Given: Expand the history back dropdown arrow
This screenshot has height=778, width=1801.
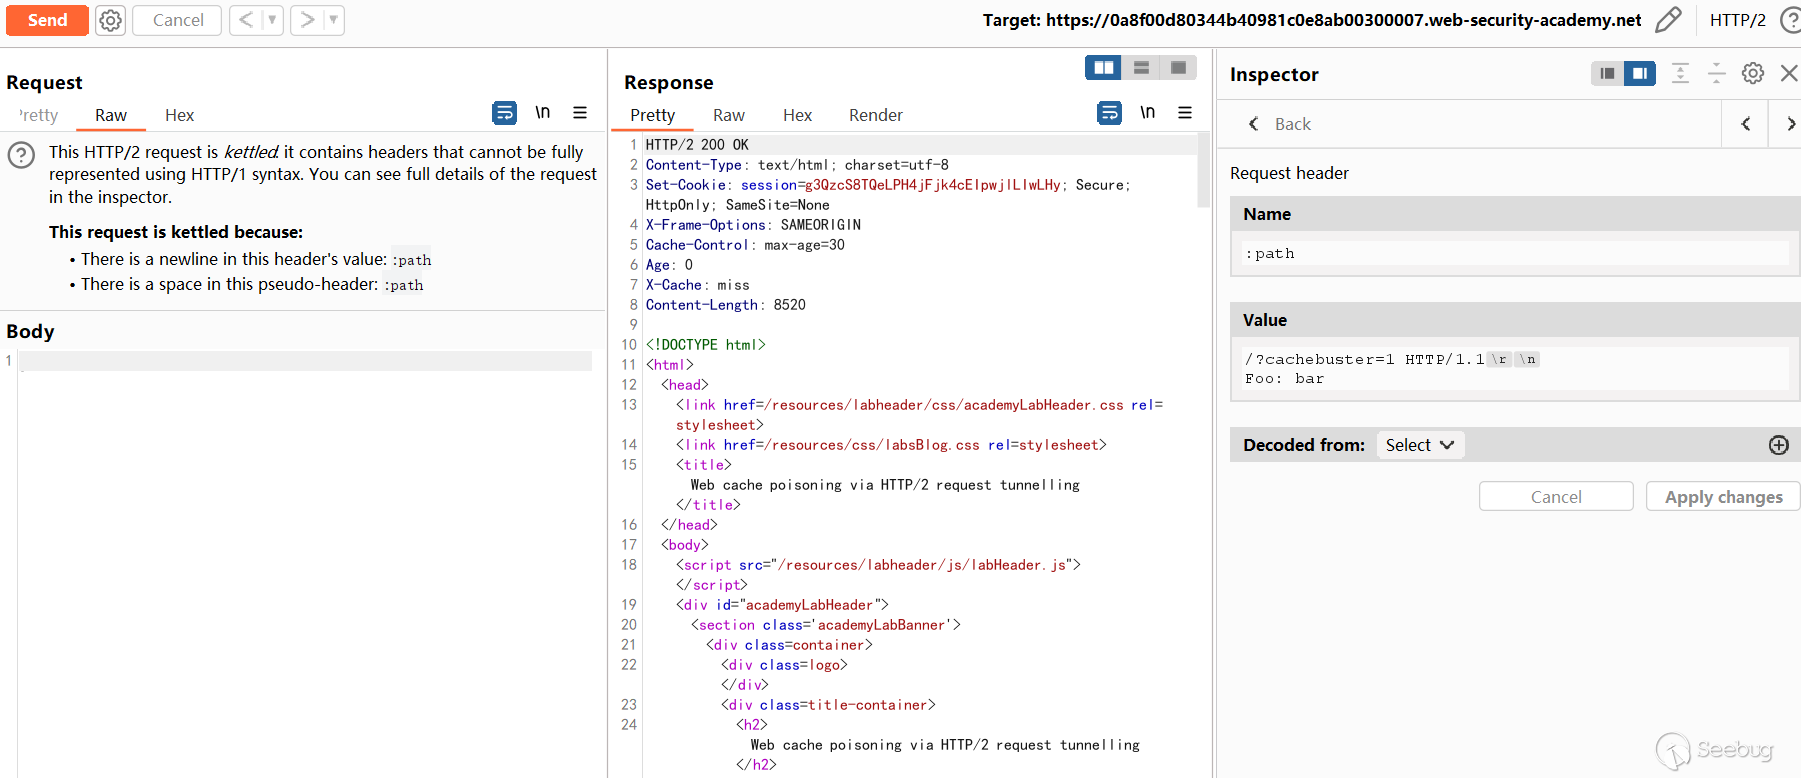Looking at the screenshot, I should (x=272, y=20).
